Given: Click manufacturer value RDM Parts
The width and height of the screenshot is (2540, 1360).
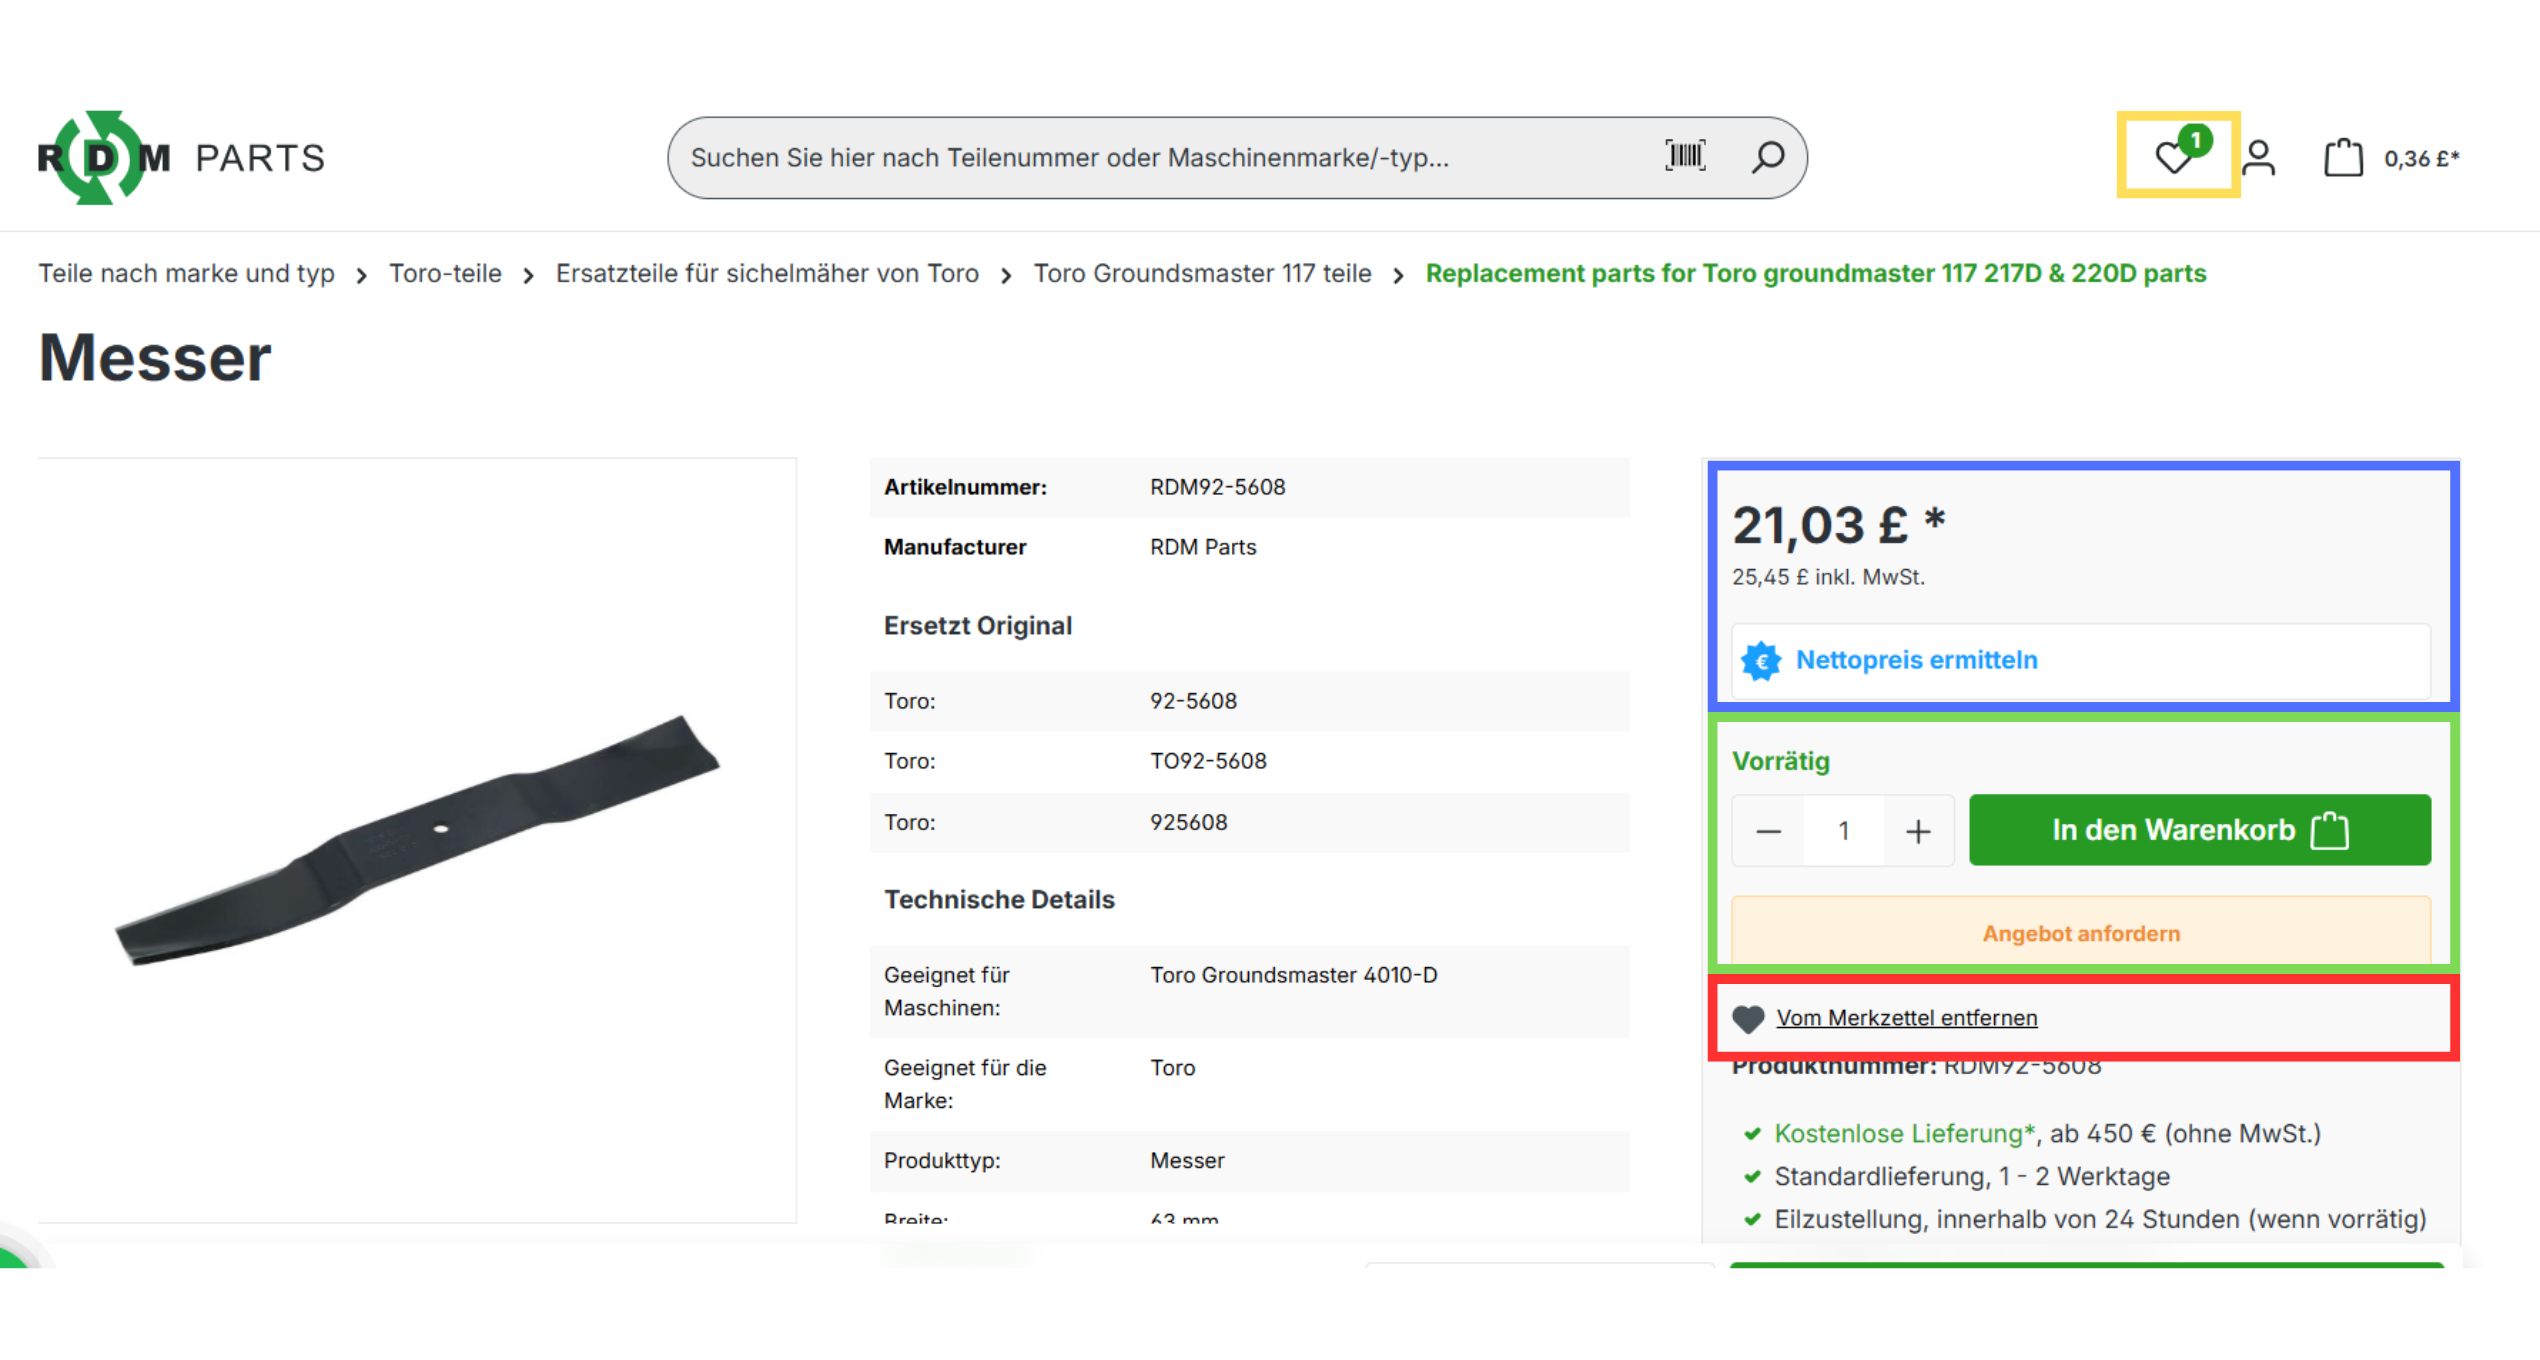Looking at the screenshot, I should (x=1203, y=547).
